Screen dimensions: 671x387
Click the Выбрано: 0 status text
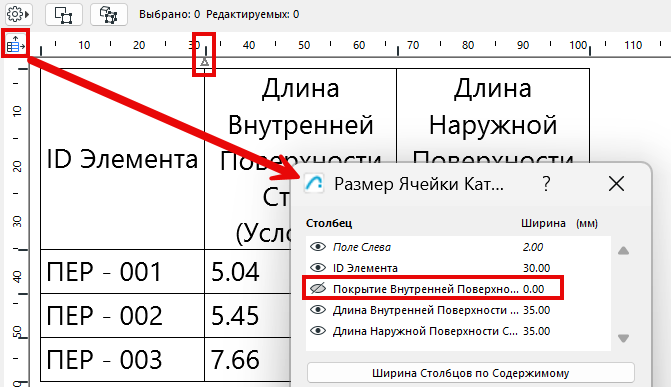pos(169,14)
